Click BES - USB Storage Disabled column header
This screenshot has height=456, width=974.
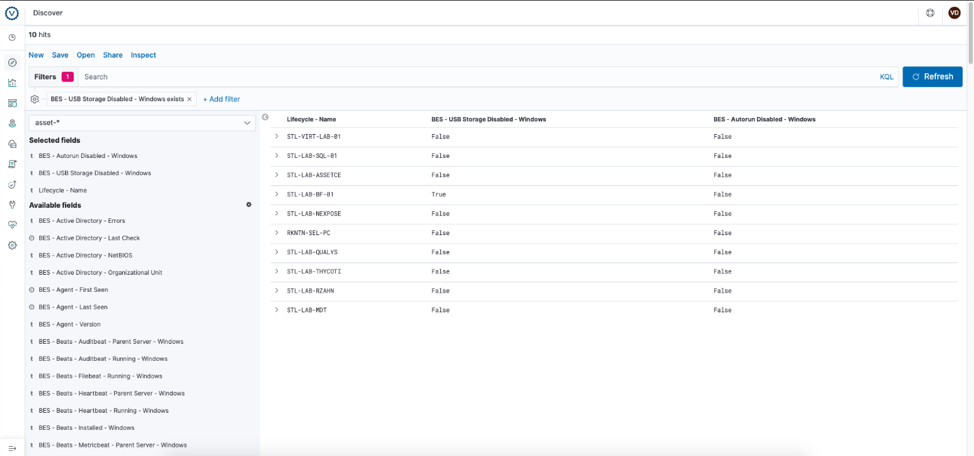[488, 119]
